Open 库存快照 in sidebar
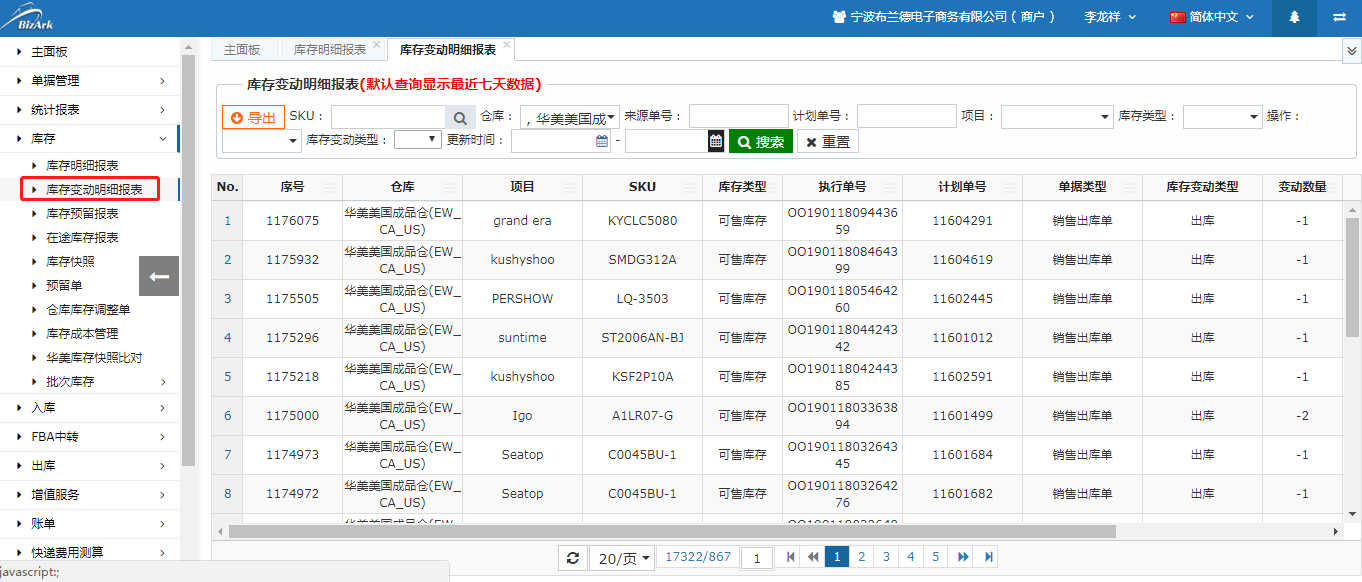1362x582 pixels. [70, 262]
